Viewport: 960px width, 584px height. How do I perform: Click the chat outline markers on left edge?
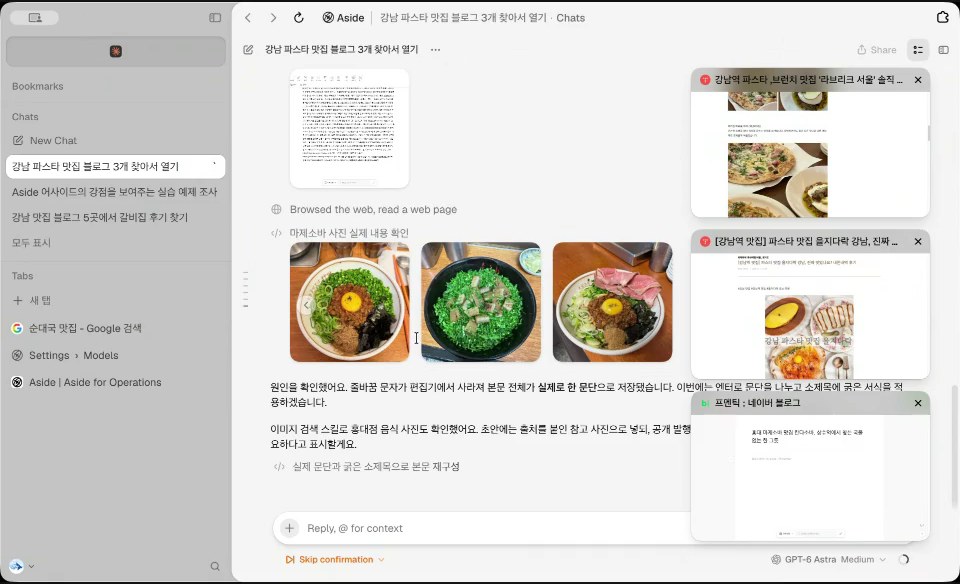coord(246,289)
